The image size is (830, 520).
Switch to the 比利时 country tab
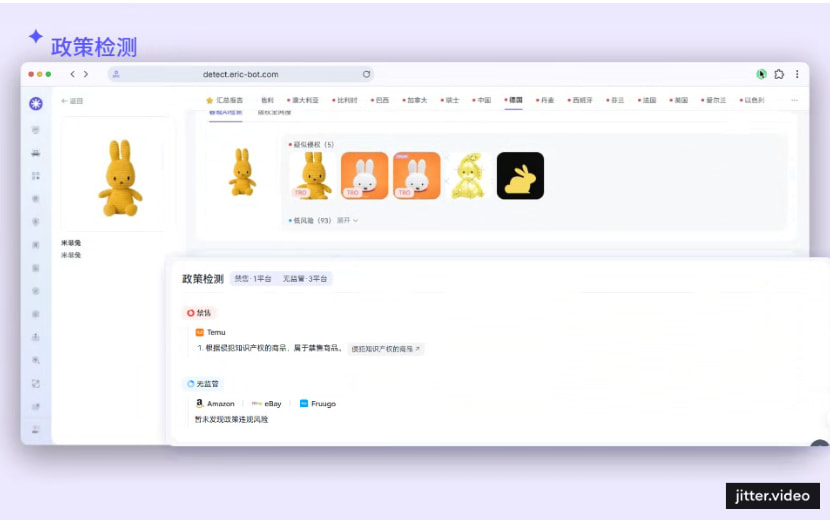pos(345,100)
